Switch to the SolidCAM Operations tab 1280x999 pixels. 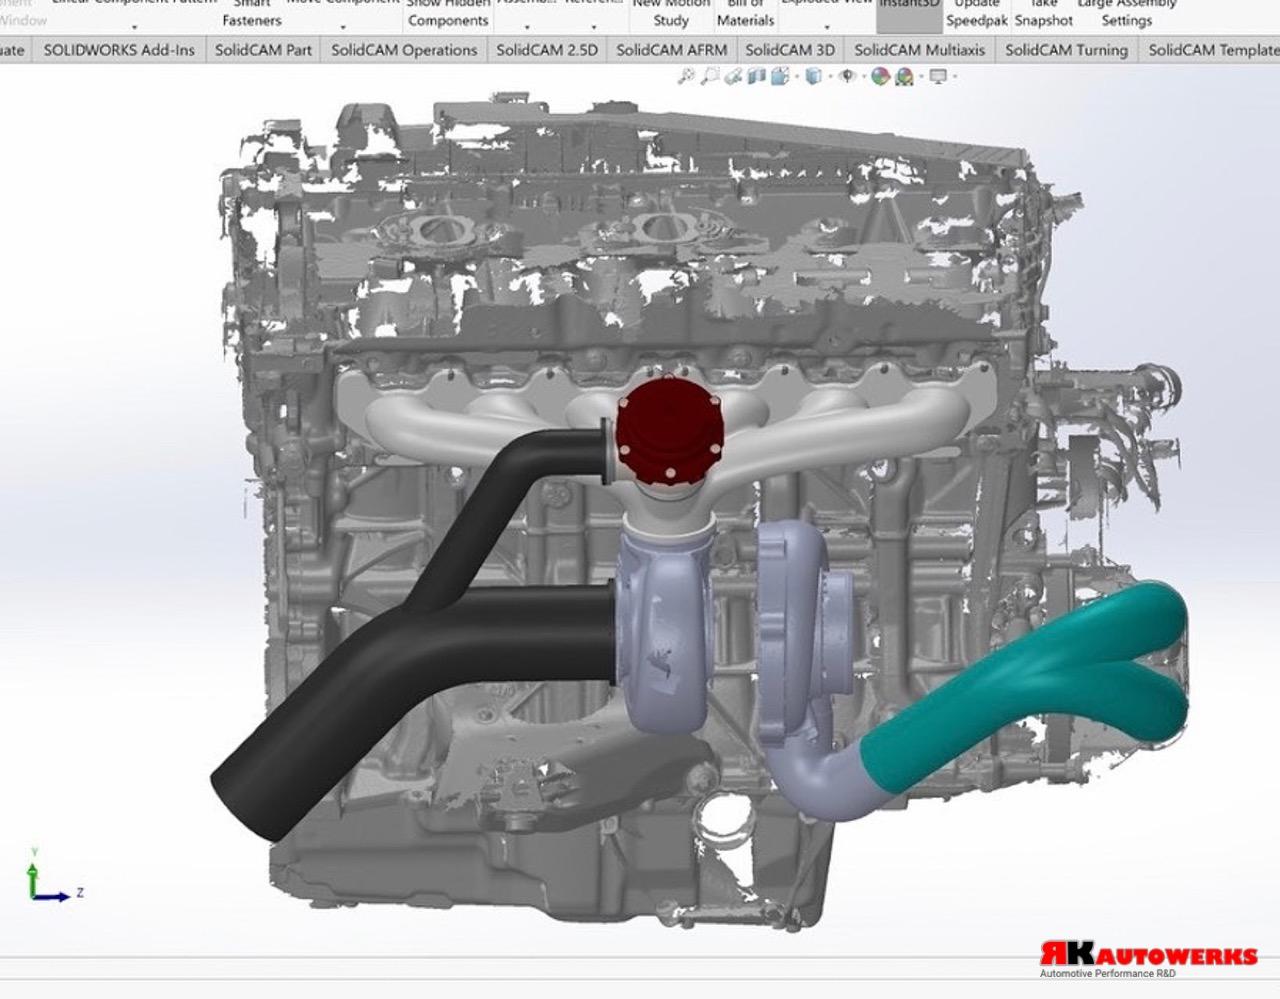point(404,49)
